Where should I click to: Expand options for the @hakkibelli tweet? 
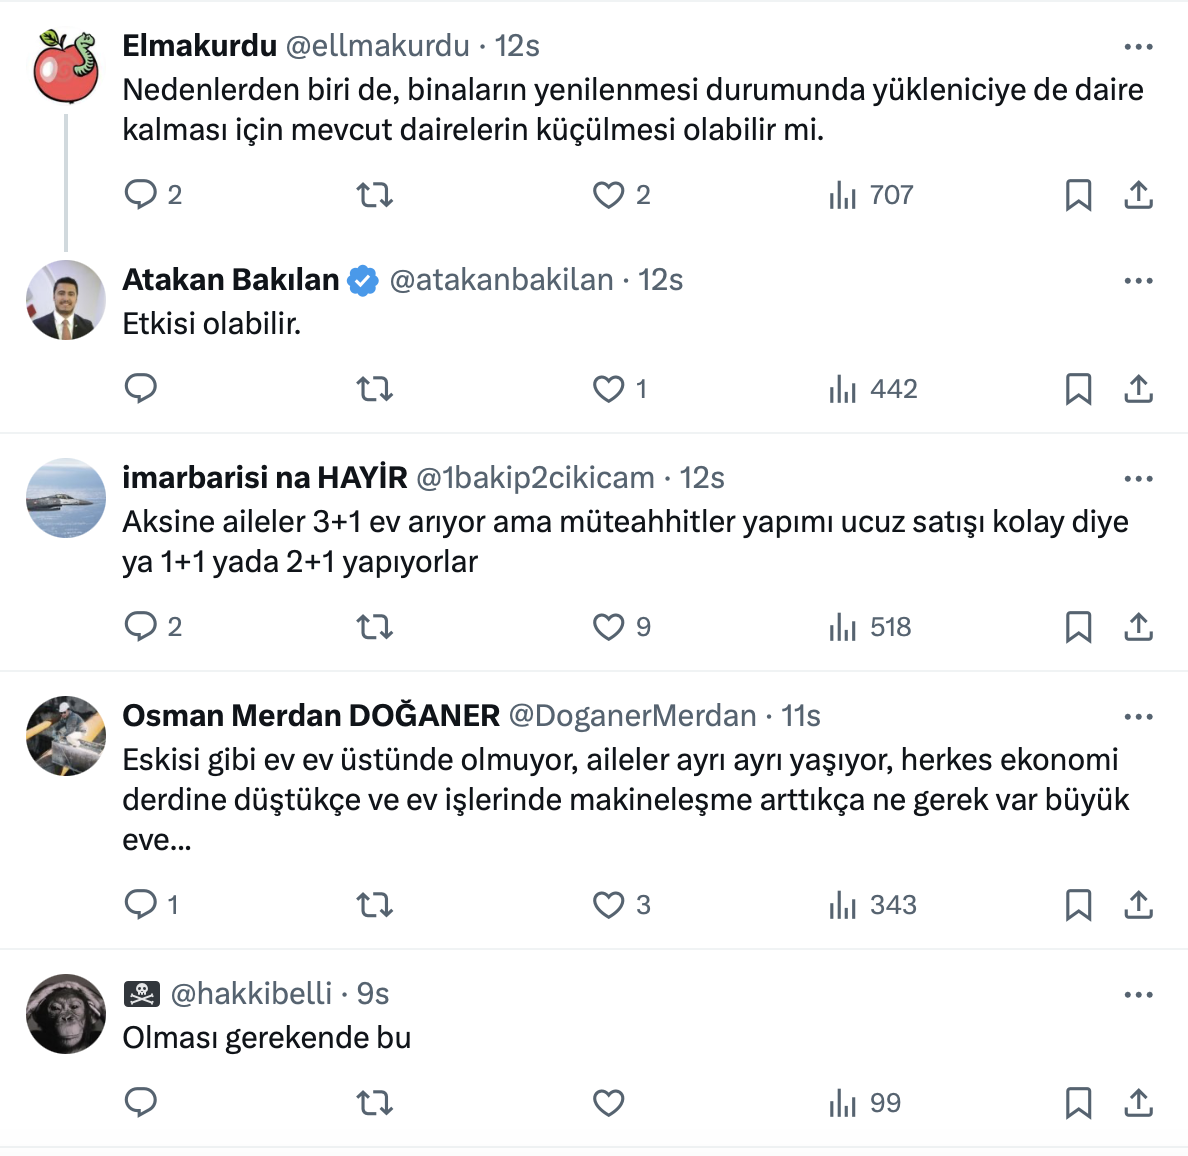(1138, 995)
